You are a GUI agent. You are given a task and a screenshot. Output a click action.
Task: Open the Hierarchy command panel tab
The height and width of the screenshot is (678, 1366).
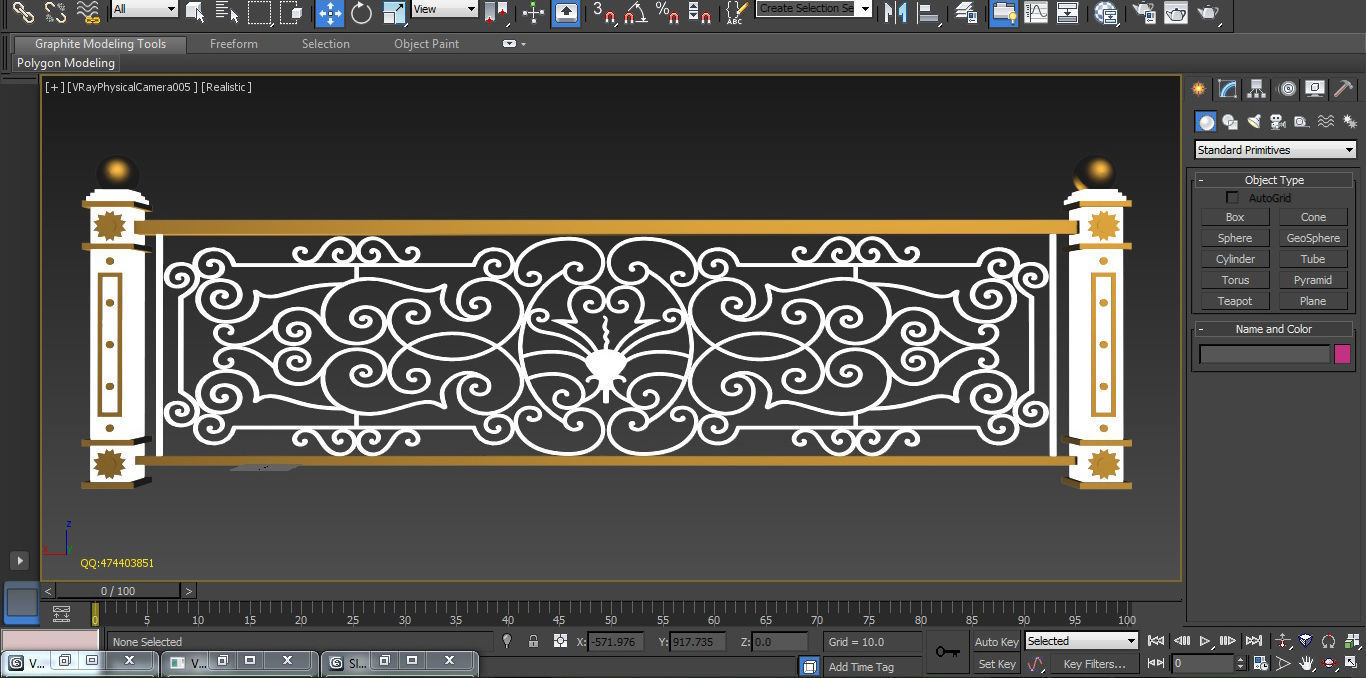coord(1257,89)
